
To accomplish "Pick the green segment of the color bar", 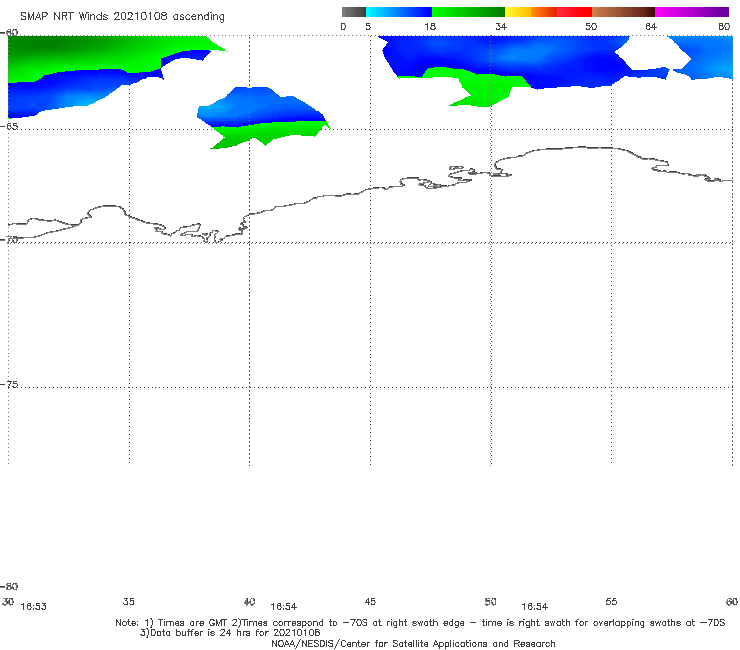I will coord(468,12).
